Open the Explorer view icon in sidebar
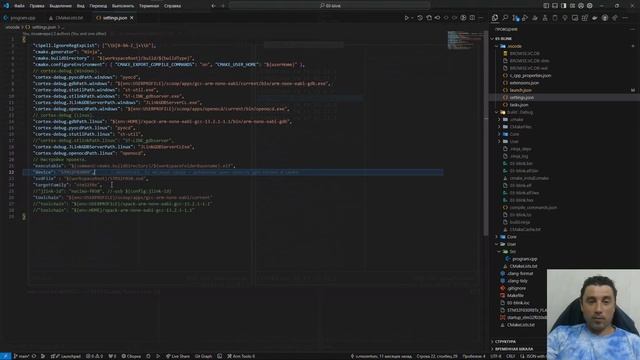This screenshot has width=640, height=360. 495,18
